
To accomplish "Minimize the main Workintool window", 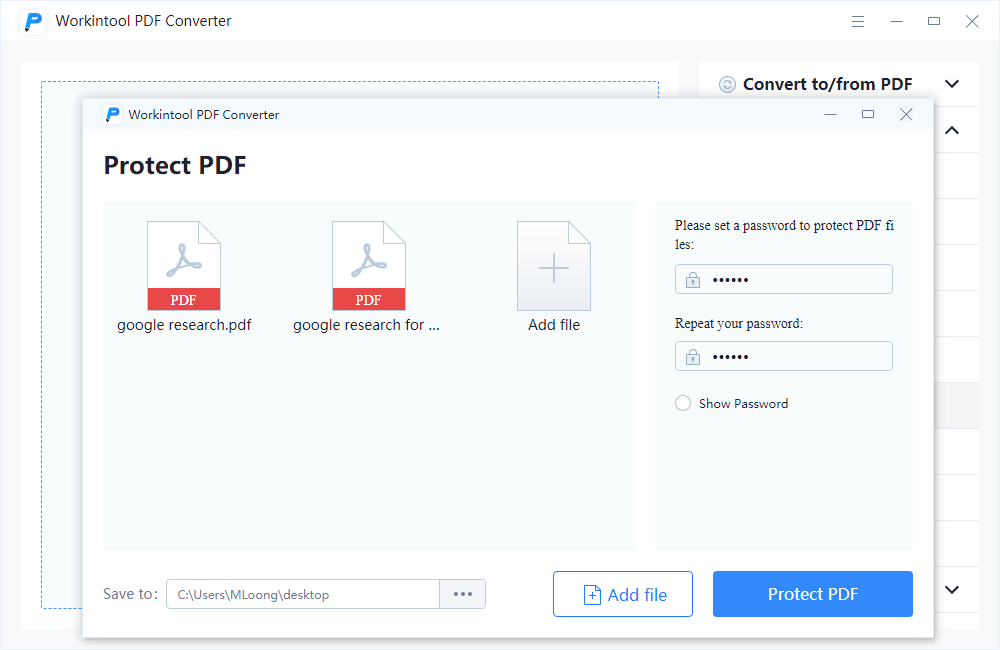I will pos(896,22).
